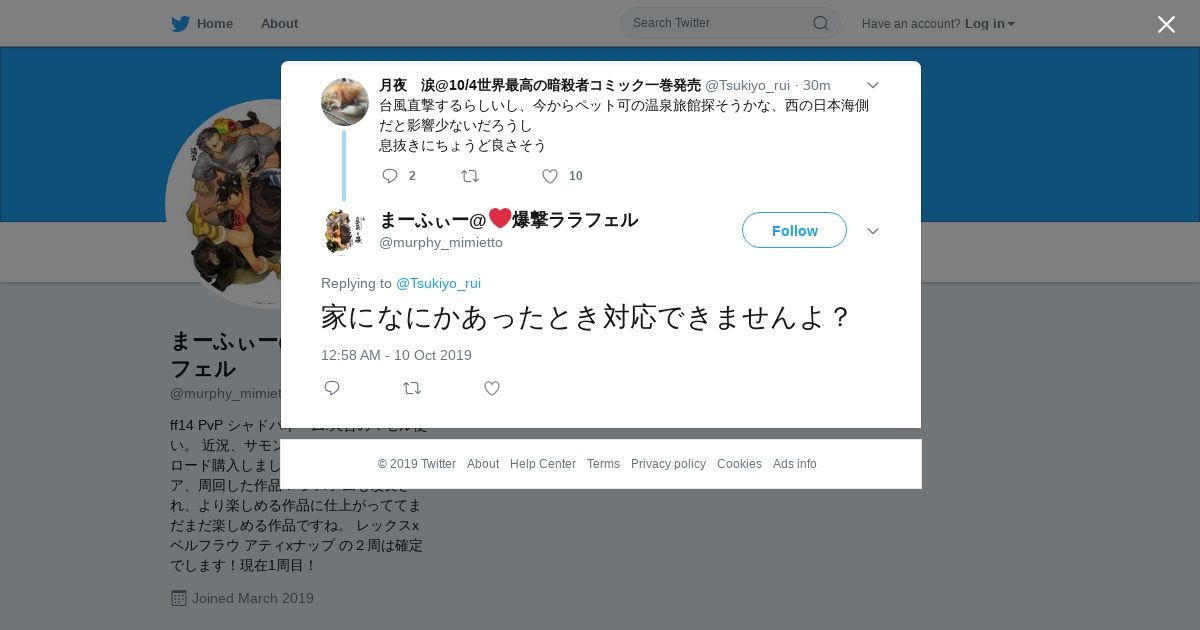Viewport: 1200px width, 630px height.
Task: Open the Privacy policy footer link
Action: (x=668, y=464)
